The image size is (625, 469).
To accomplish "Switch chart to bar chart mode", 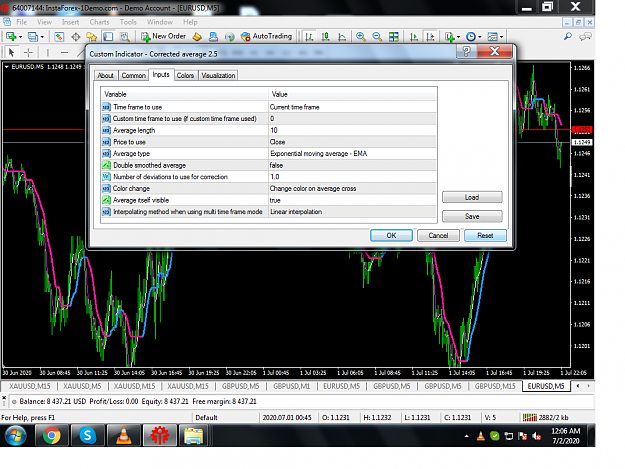I will click(x=309, y=37).
